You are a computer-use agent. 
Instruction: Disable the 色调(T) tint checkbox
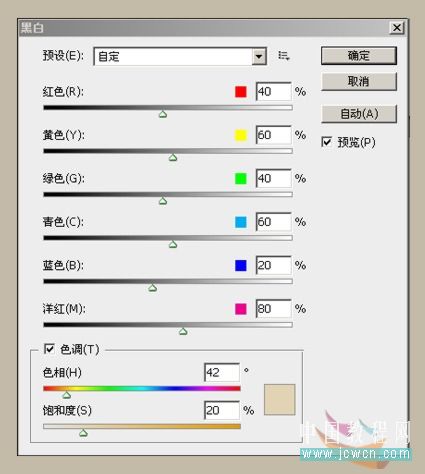(49, 349)
